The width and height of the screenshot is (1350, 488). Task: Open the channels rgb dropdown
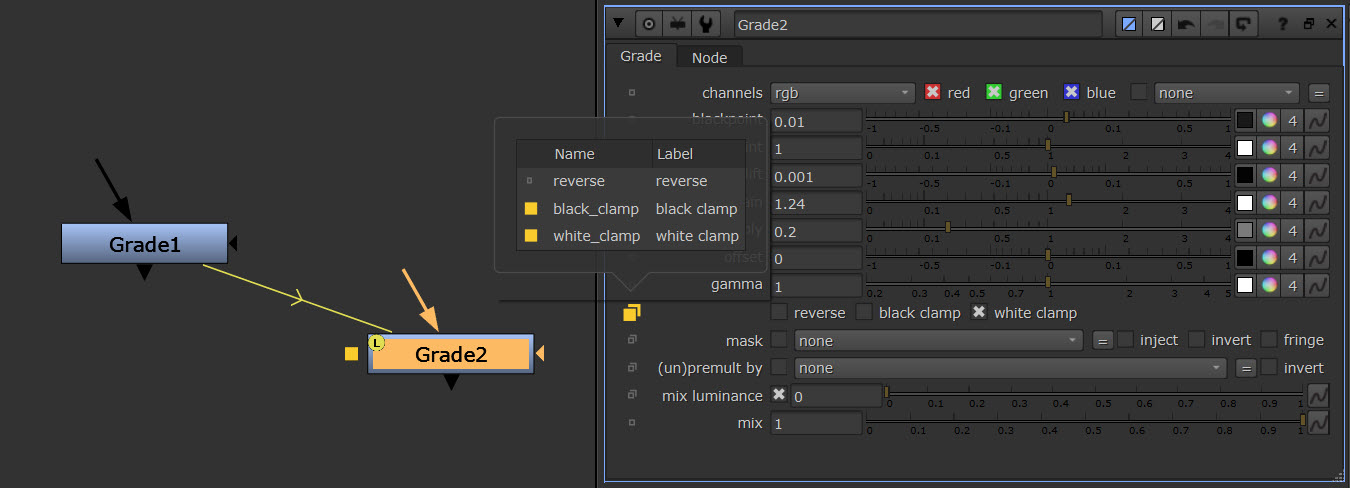[x=842, y=93]
